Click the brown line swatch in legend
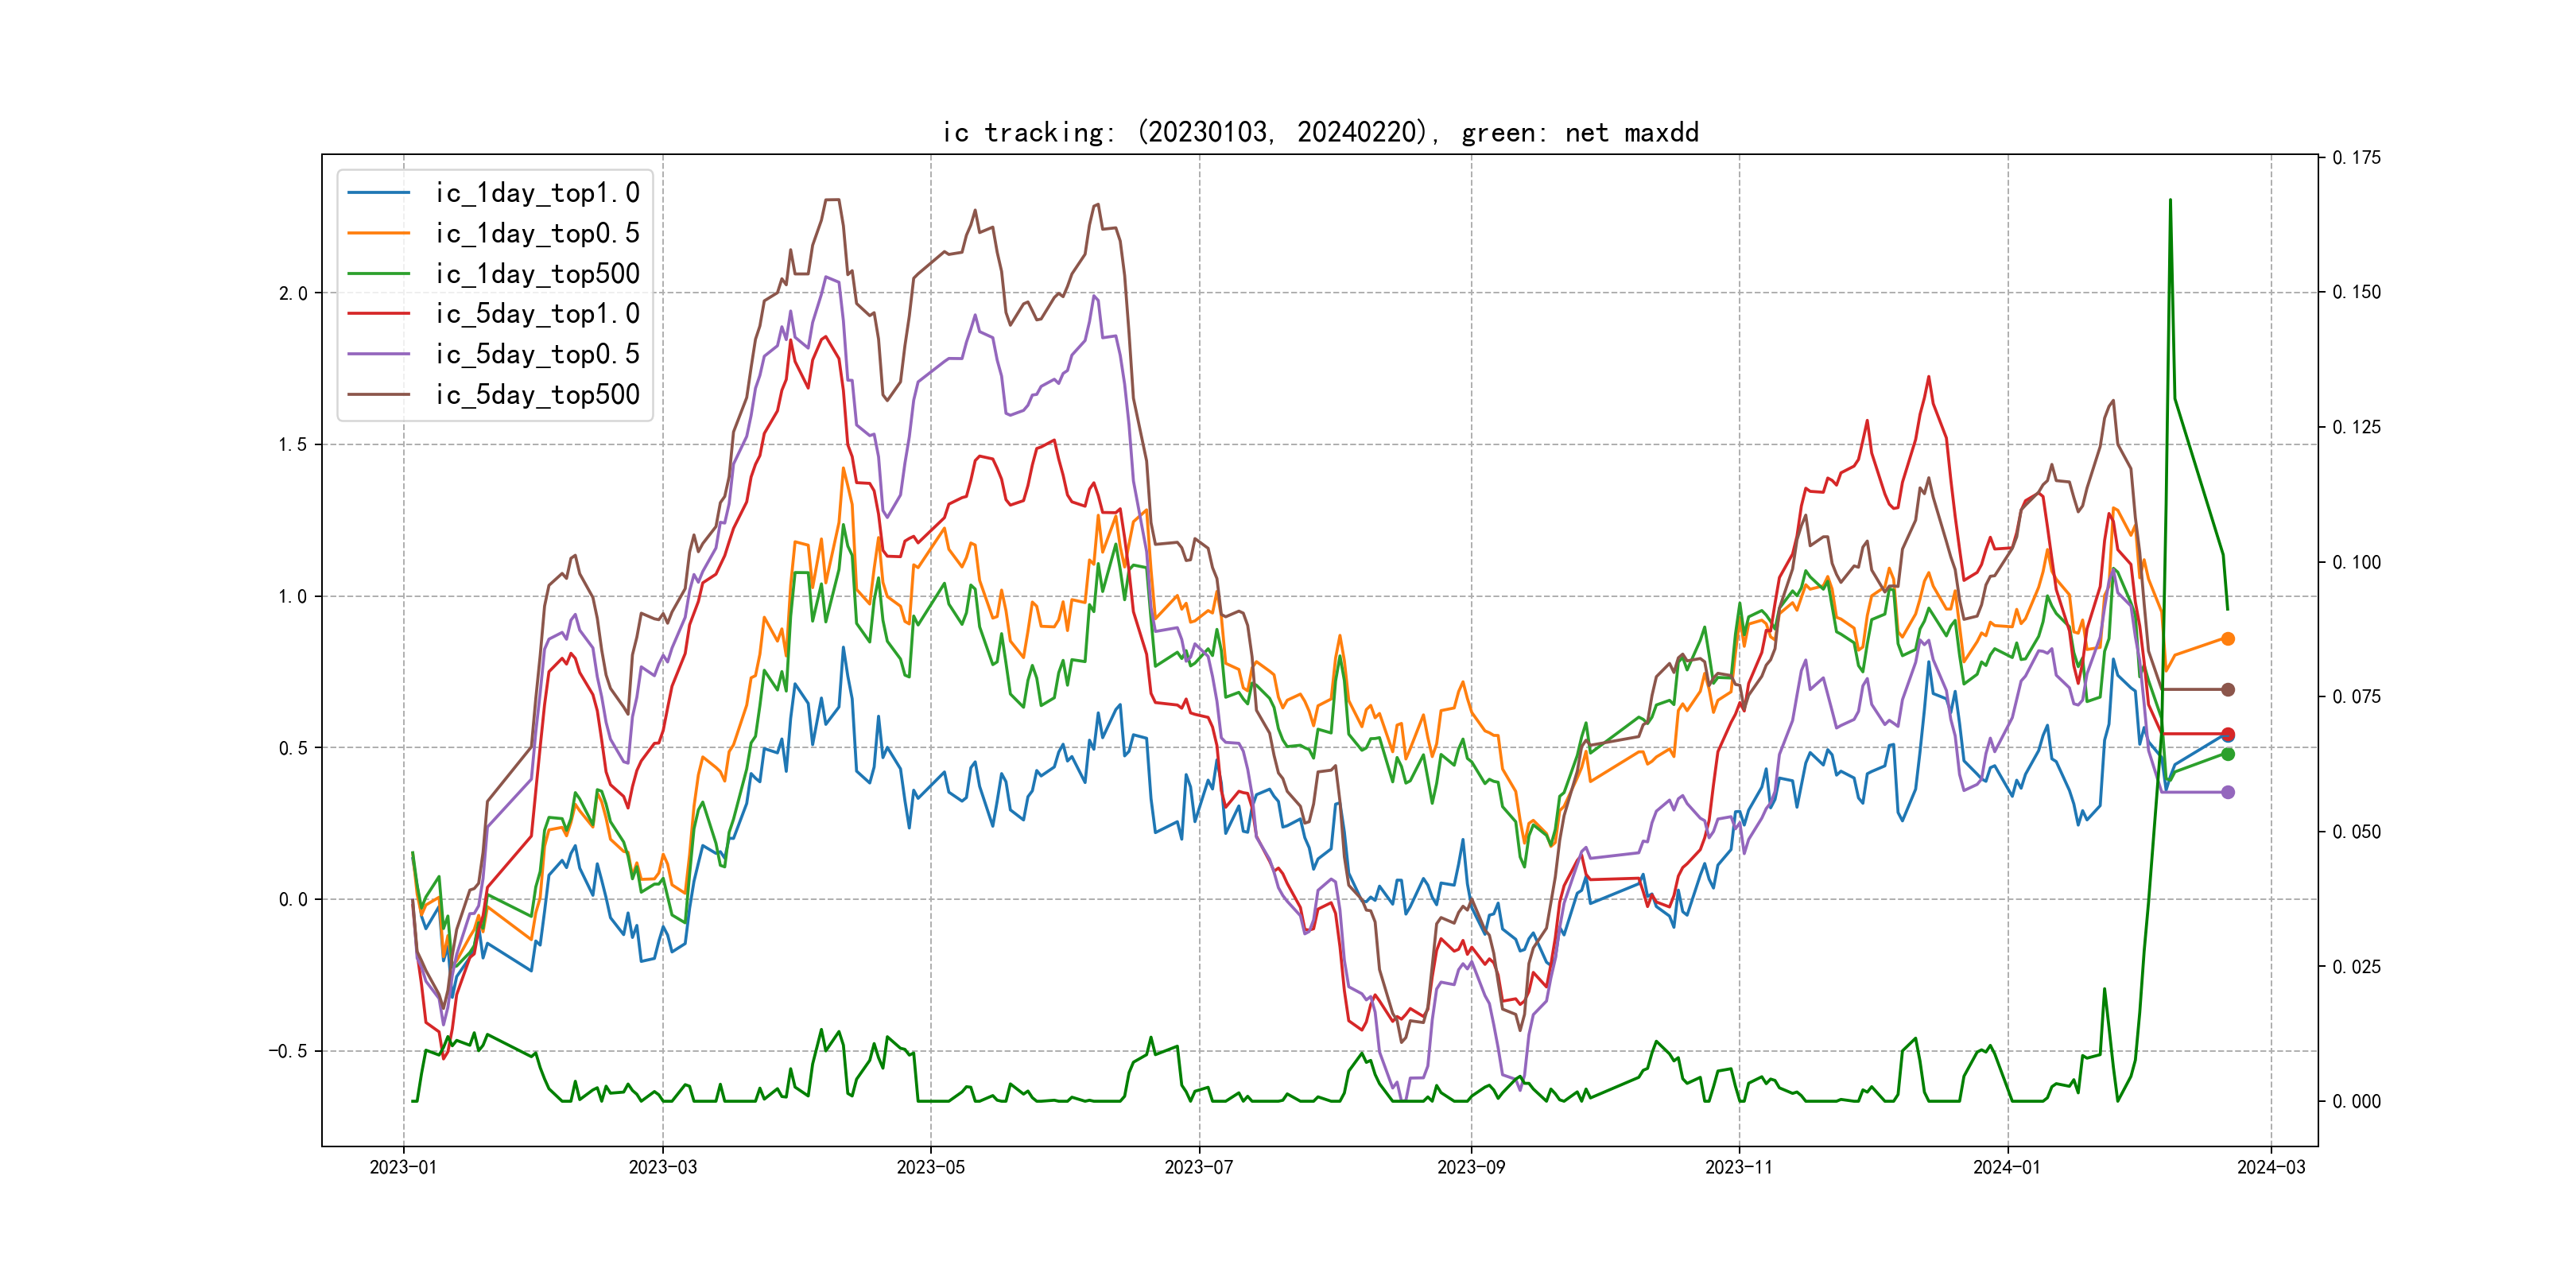This screenshot has height=1288, width=2576. (x=378, y=395)
